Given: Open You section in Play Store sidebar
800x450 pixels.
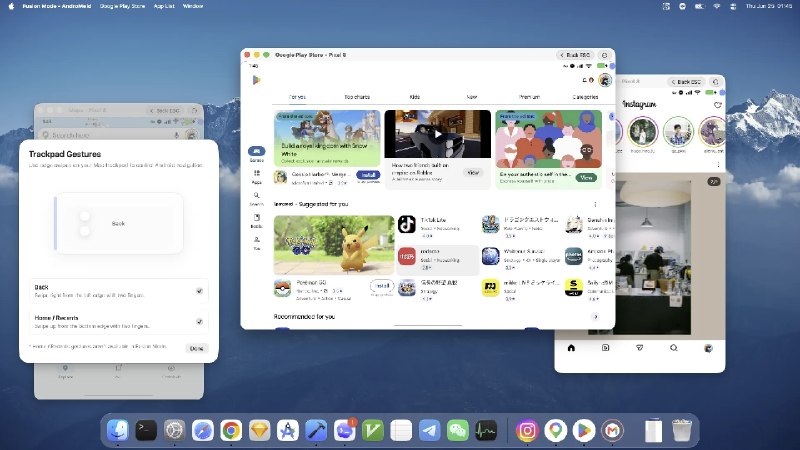Looking at the screenshot, I should click(x=257, y=243).
